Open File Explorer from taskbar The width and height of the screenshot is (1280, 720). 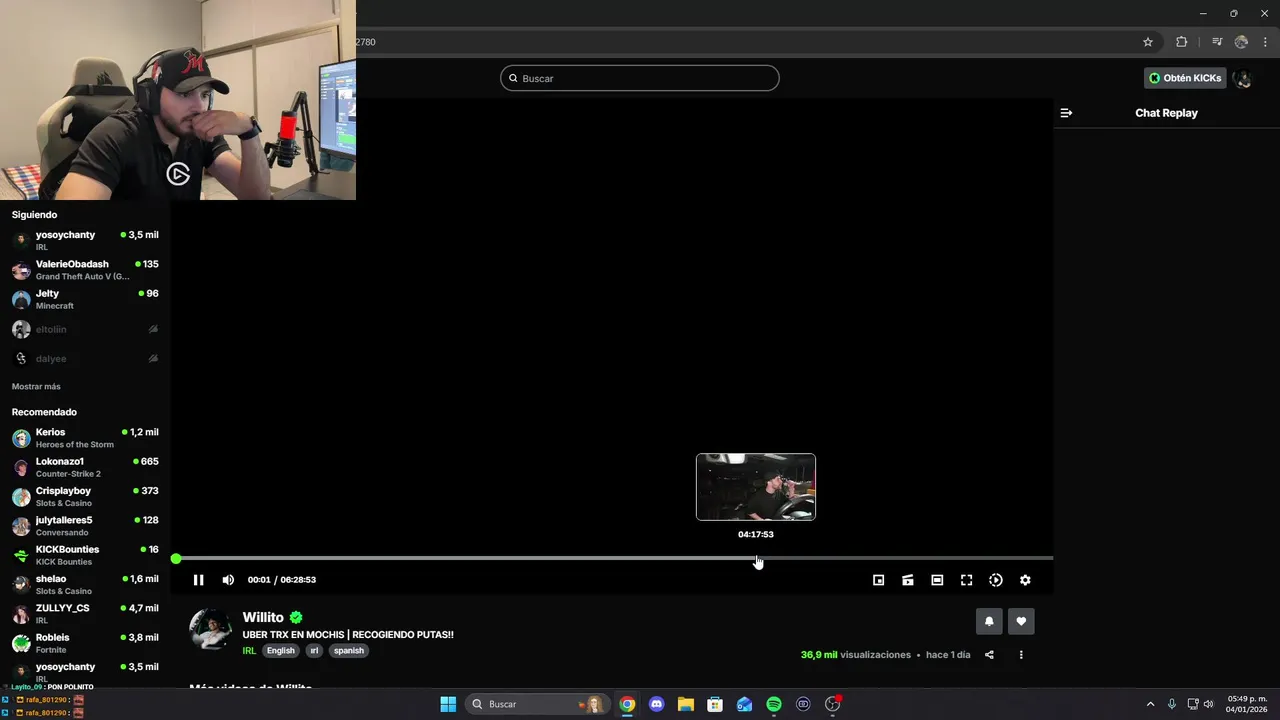(686, 704)
